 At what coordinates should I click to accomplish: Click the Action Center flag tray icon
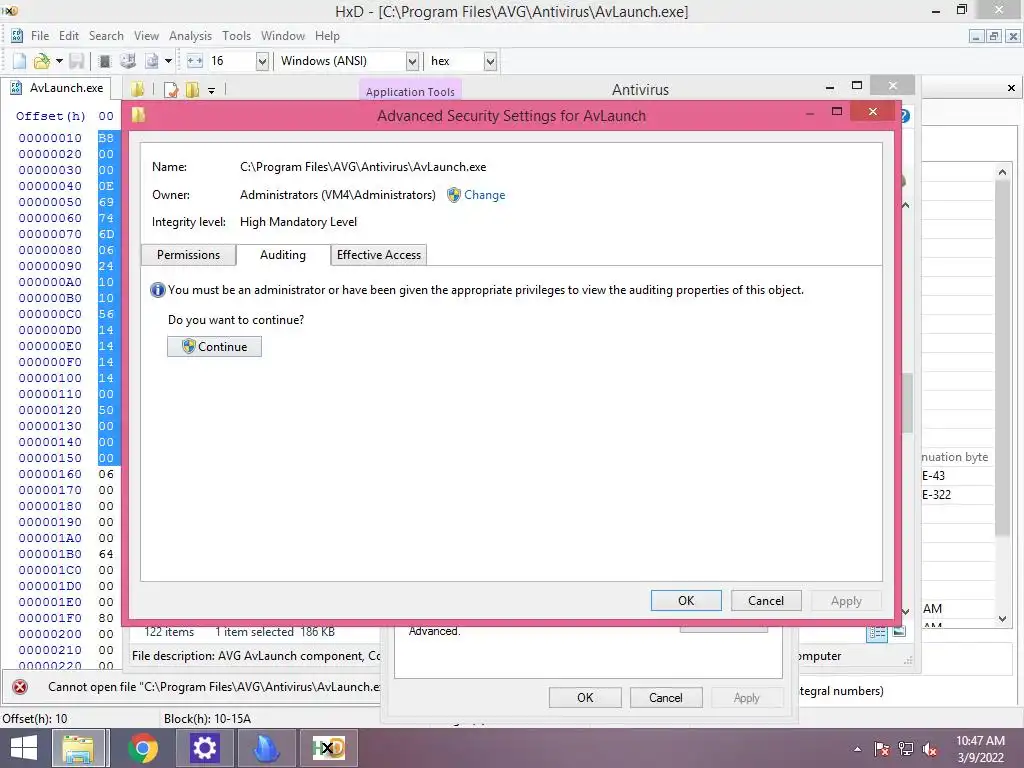coord(882,749)
